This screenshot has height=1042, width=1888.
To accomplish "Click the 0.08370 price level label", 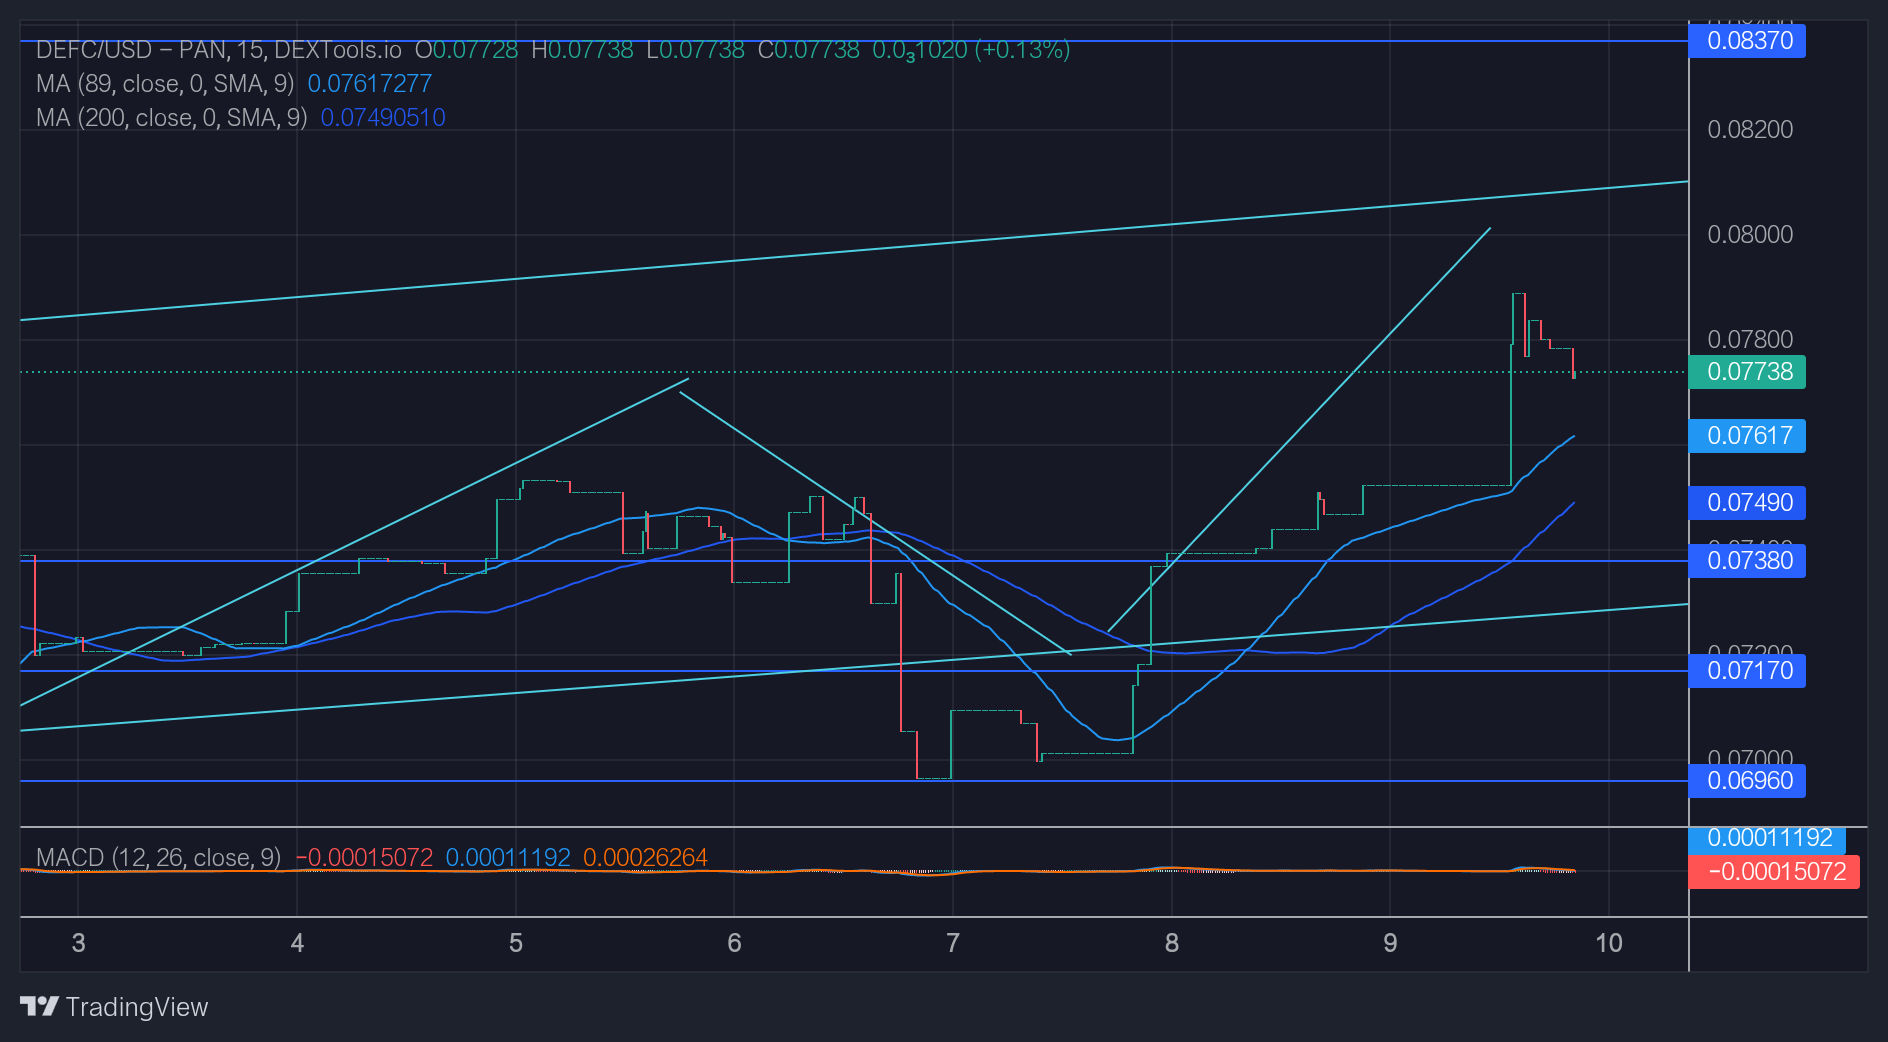I will point(1747,41).
